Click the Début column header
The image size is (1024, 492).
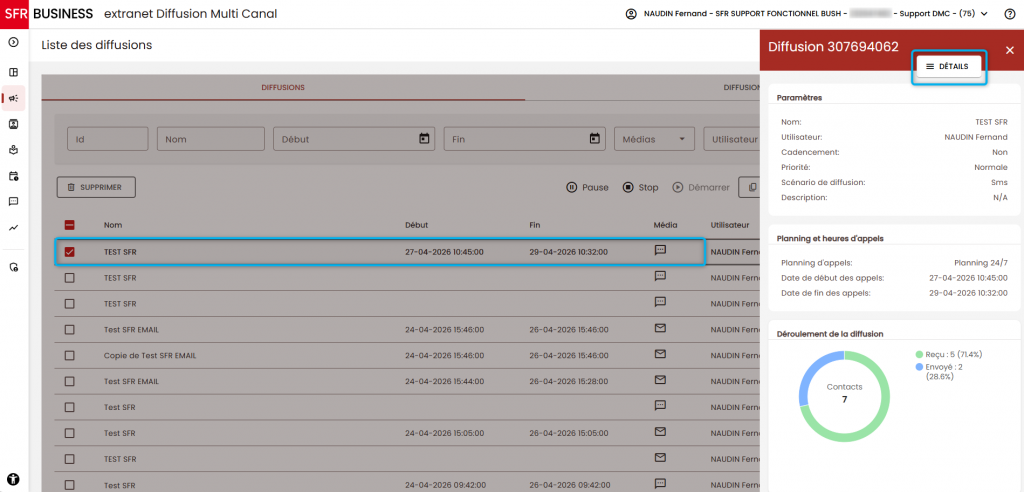click(417, 225)
